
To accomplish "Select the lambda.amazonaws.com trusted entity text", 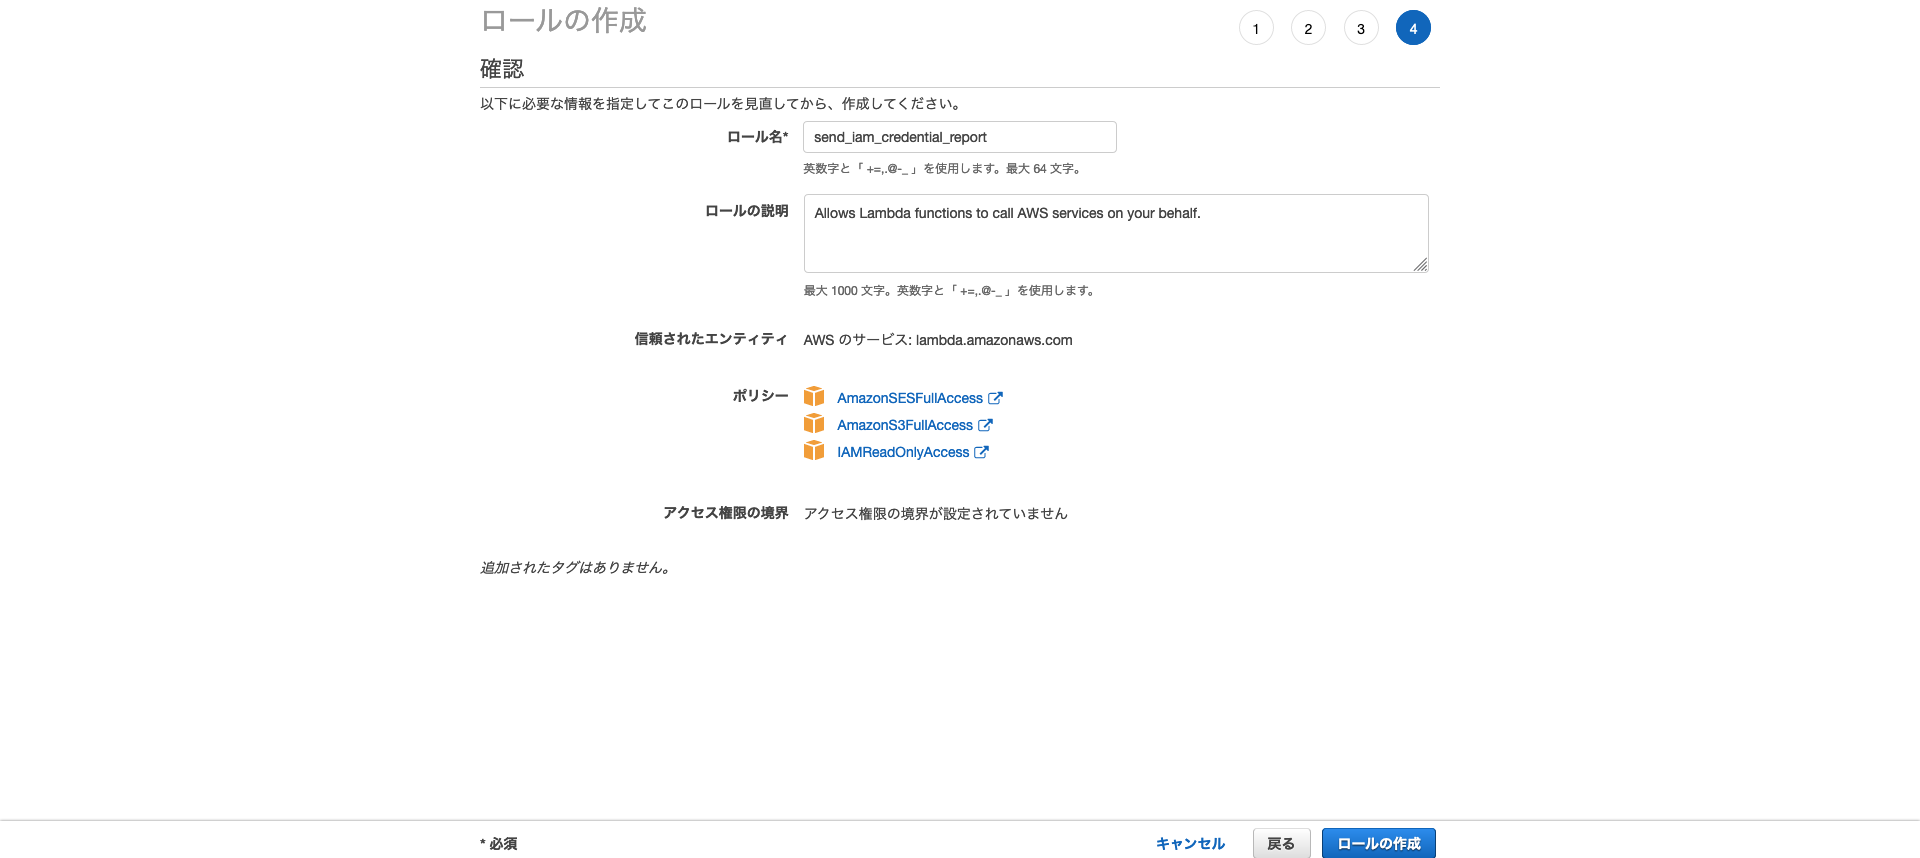I will click(994, 340).
